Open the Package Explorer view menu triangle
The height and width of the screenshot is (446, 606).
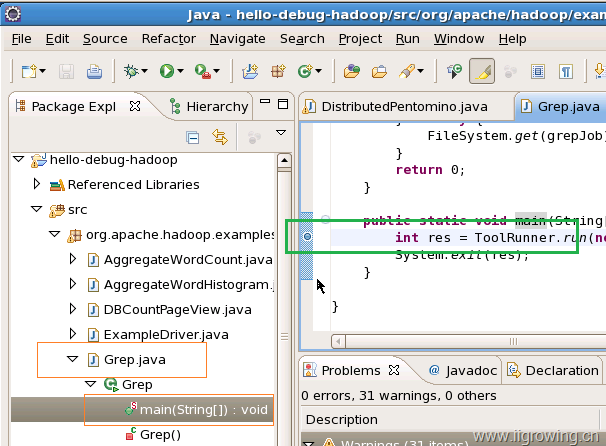point(281,133)
